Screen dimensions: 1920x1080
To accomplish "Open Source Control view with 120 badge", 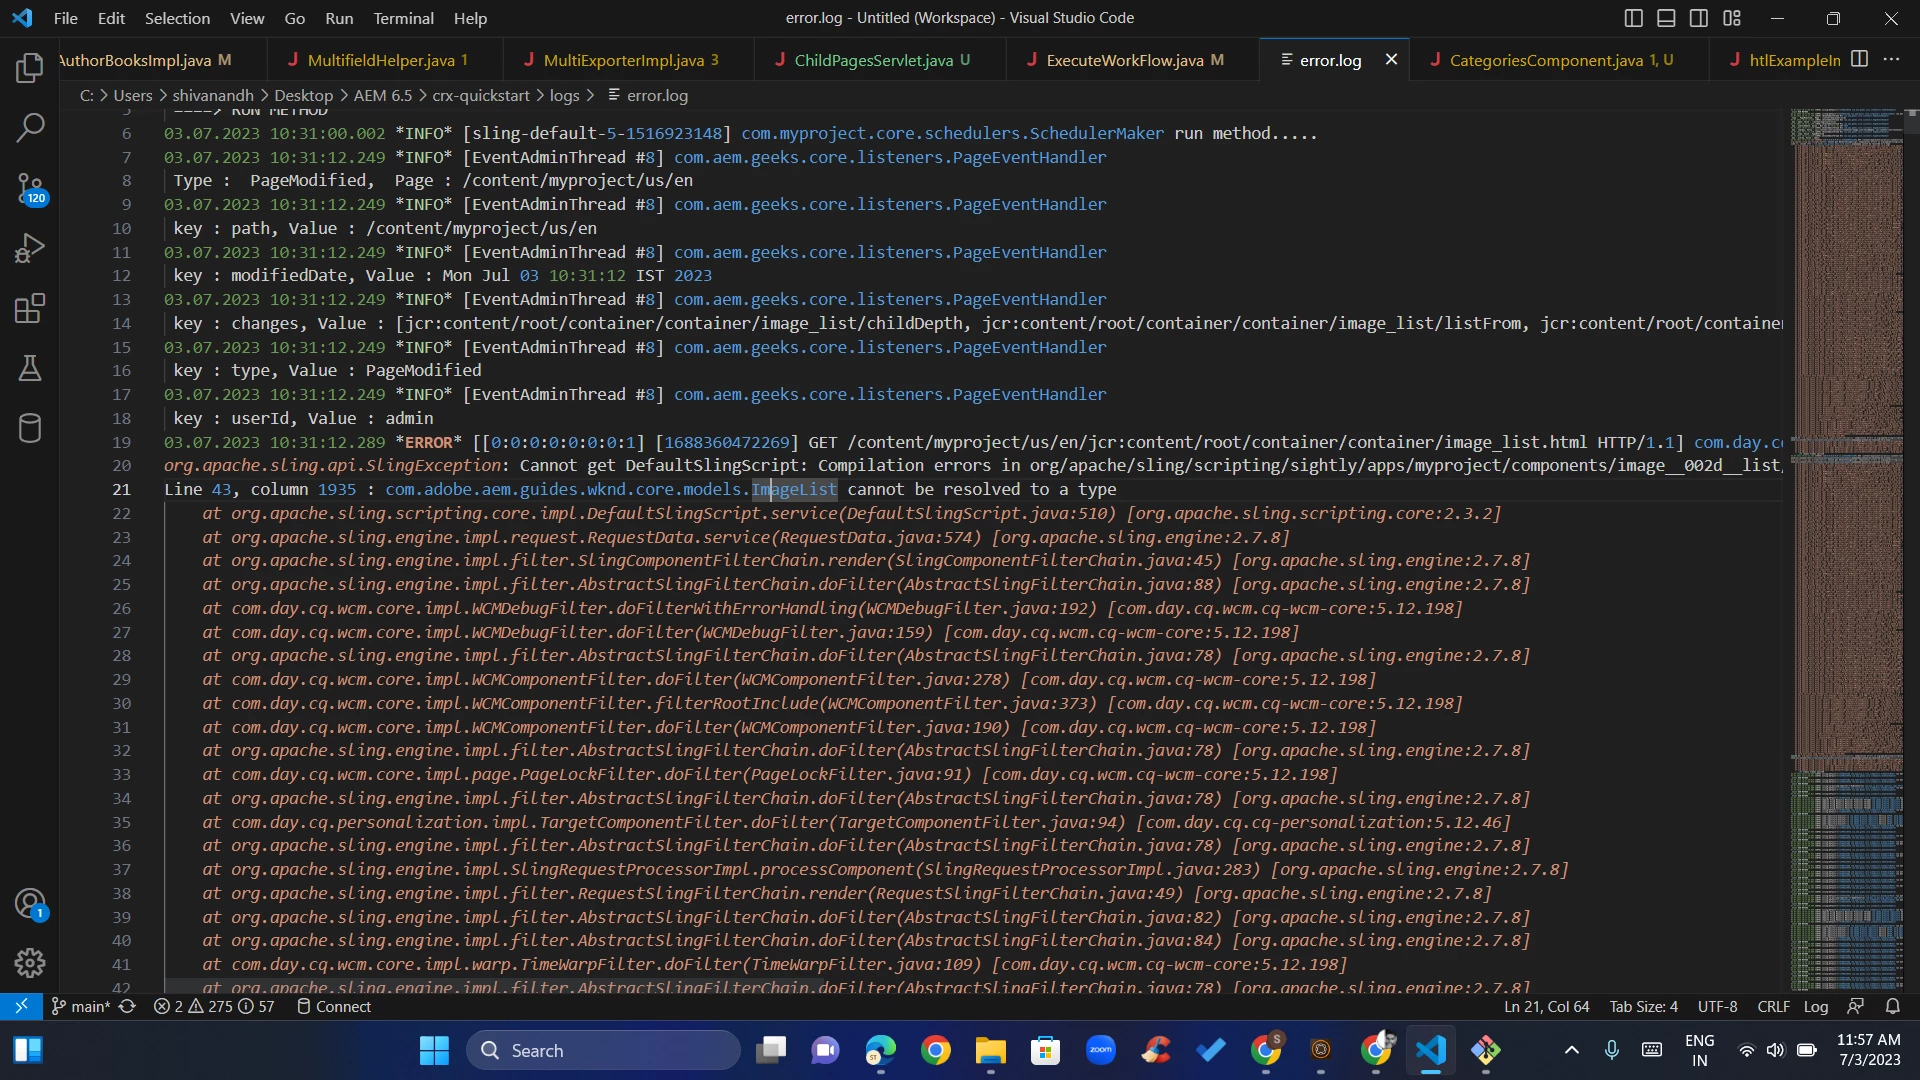I will tap(30, 188).
